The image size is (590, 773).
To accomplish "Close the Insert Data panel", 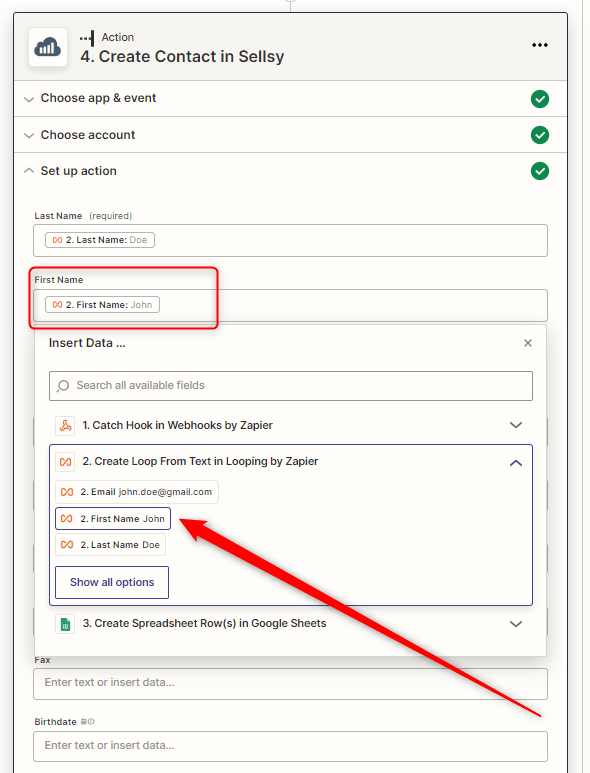I will [x=528, y=343].
